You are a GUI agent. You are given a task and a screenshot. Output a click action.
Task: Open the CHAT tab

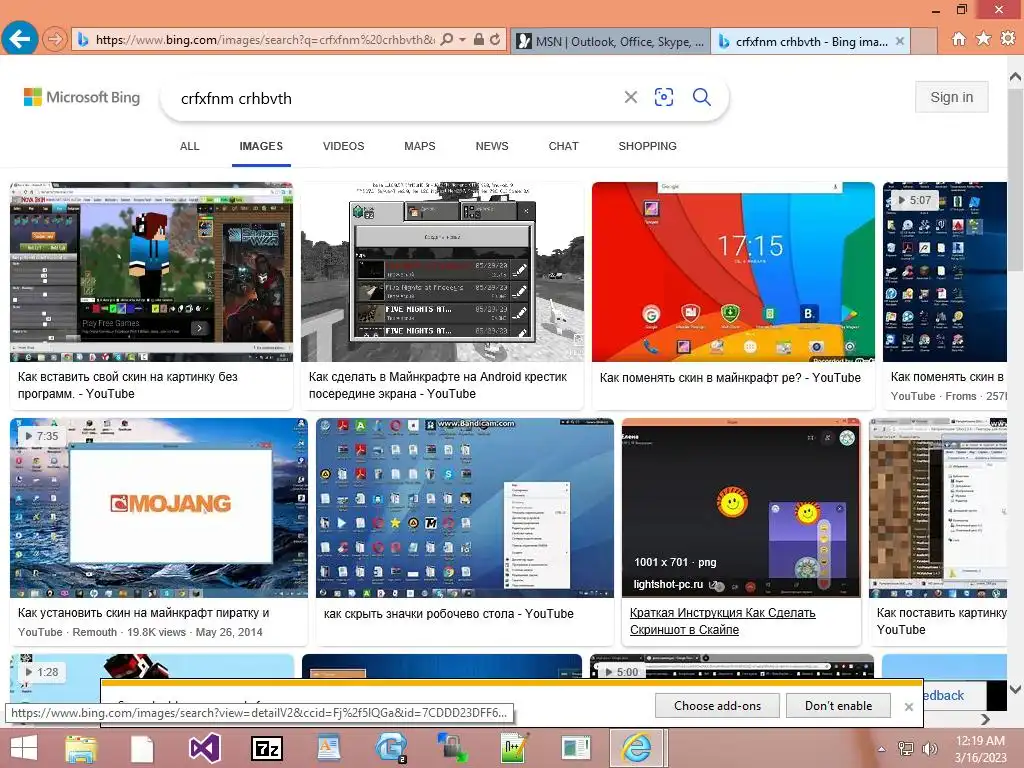(x=564, y=146)
